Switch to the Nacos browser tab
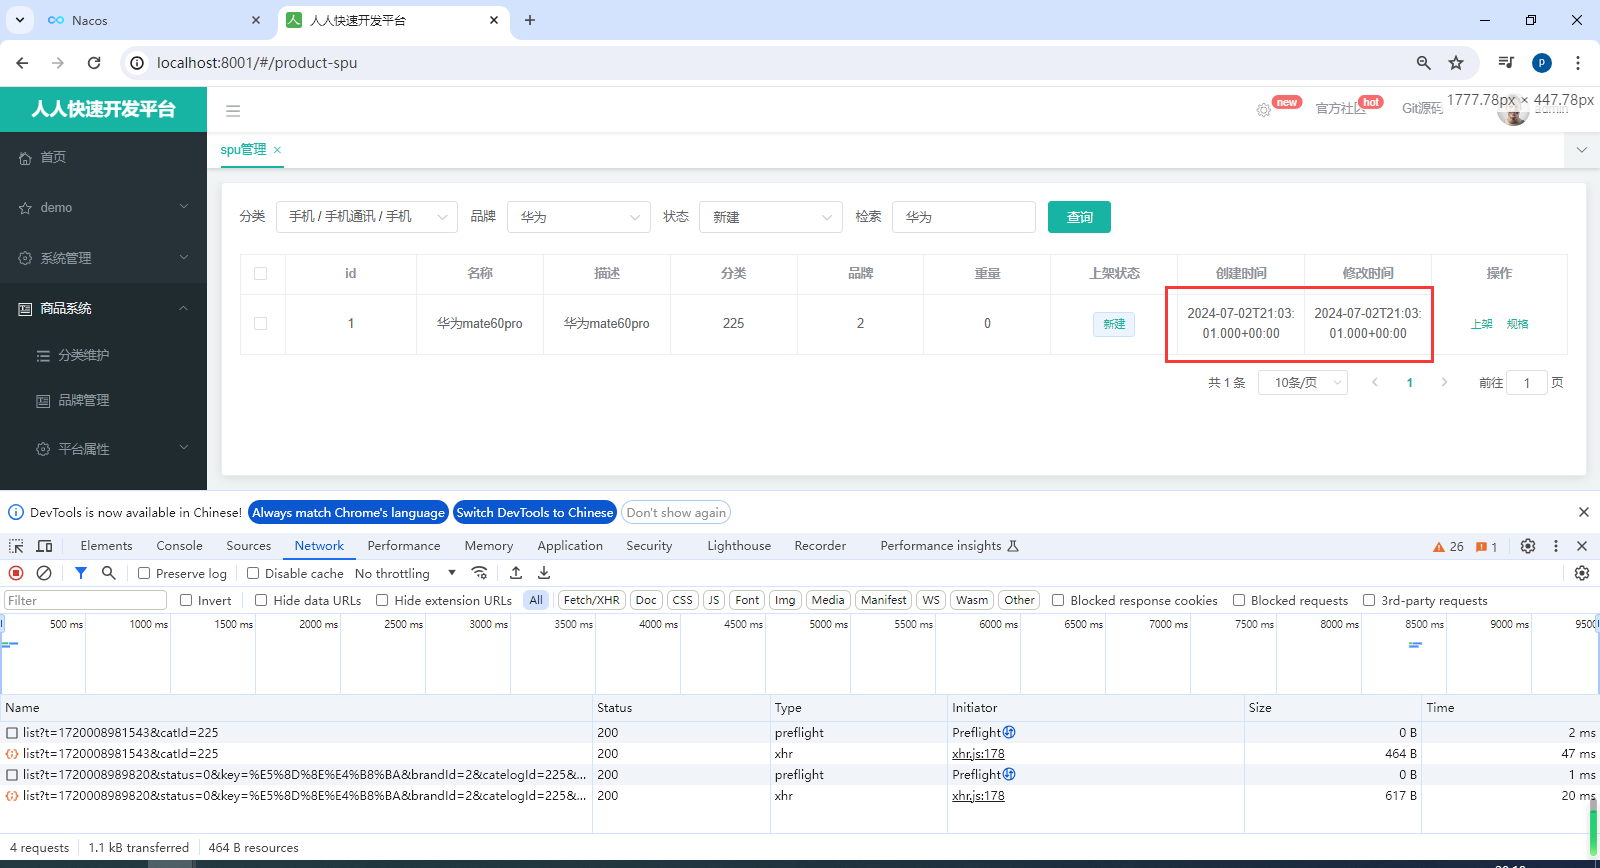This screenshot has height=868, width=1600. pyautogui.click(x=155, y=20)
